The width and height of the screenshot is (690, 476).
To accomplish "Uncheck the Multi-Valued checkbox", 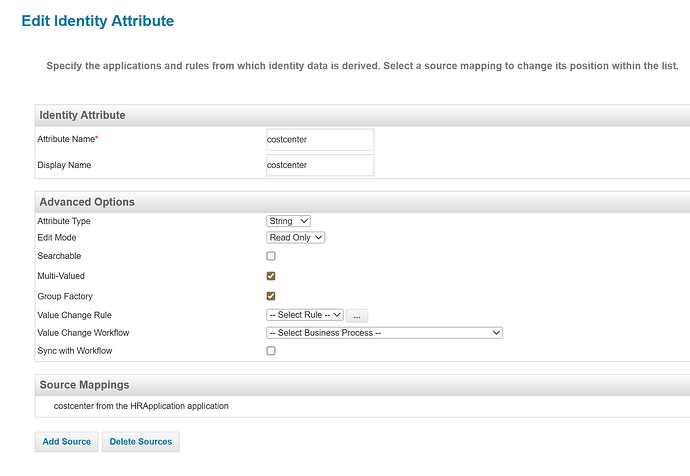I will pyautogui.click(x=271, y=276).
